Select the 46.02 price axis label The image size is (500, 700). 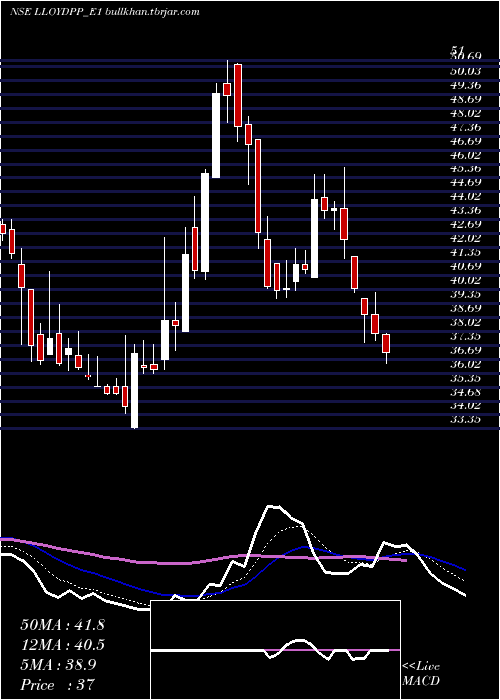[x=466, y=155]
